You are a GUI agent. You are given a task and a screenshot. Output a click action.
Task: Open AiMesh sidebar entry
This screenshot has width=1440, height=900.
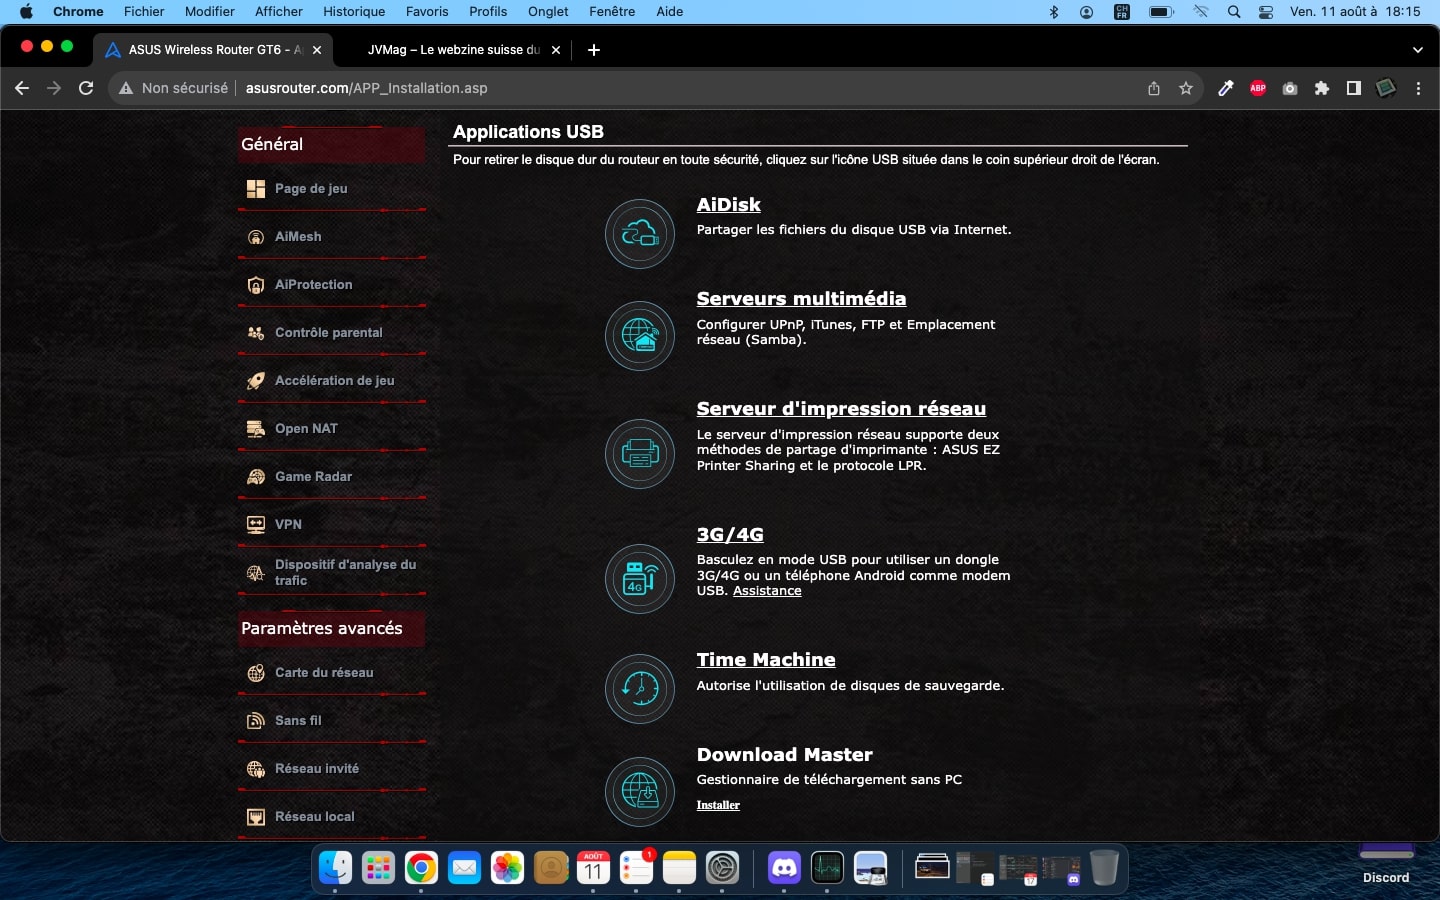point(332,236)
